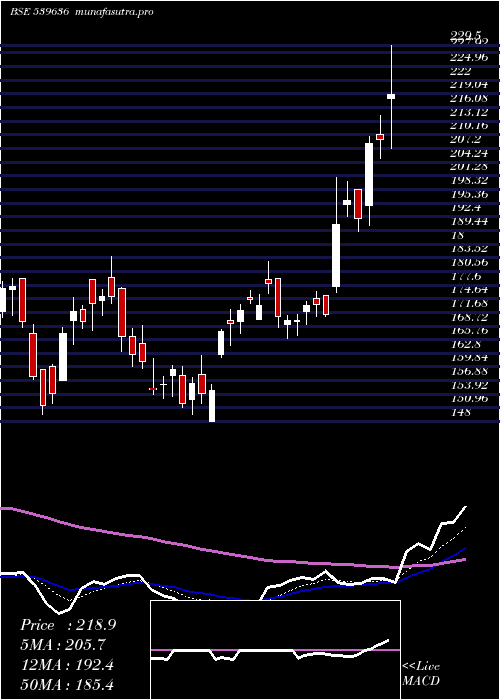Click the 219.04 price axis label
The image size is (500, 700).
coord(470,84)
